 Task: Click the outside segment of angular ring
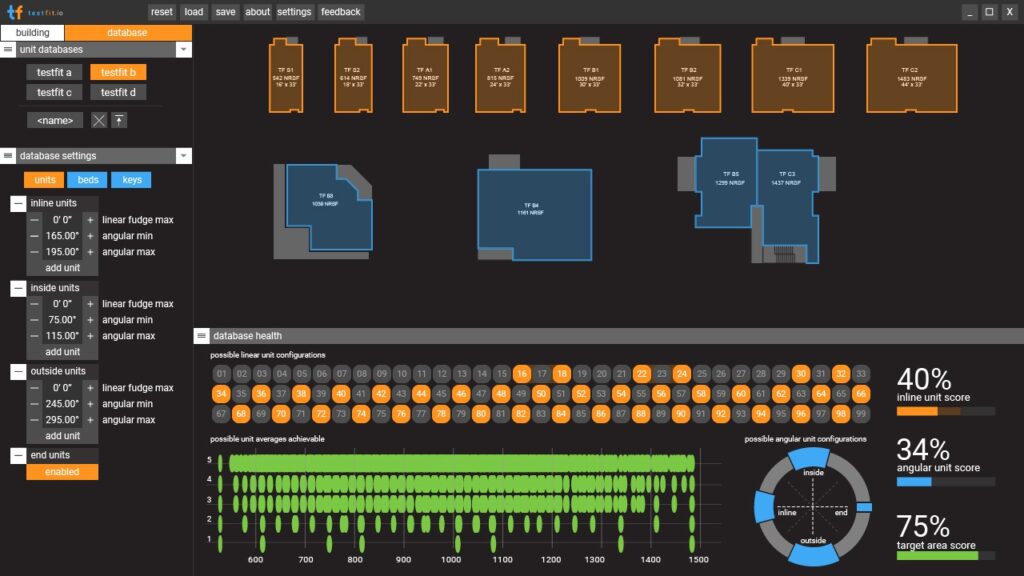[x=814, y=553]
